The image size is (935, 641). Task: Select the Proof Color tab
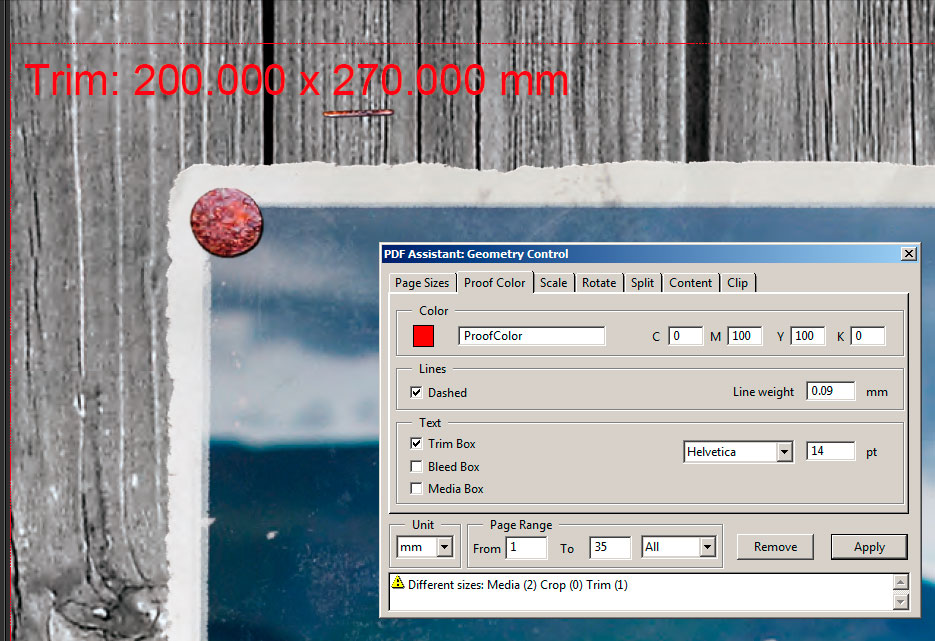[494, 283]
